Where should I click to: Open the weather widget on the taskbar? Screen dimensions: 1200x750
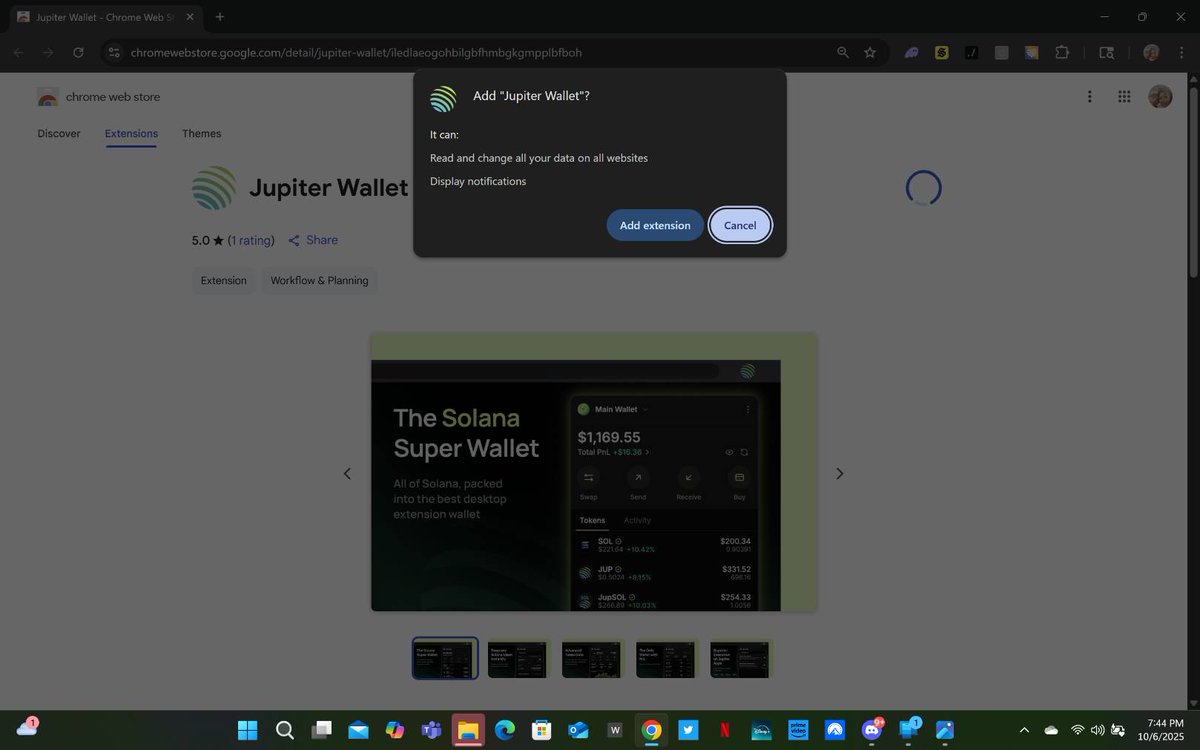27,728
